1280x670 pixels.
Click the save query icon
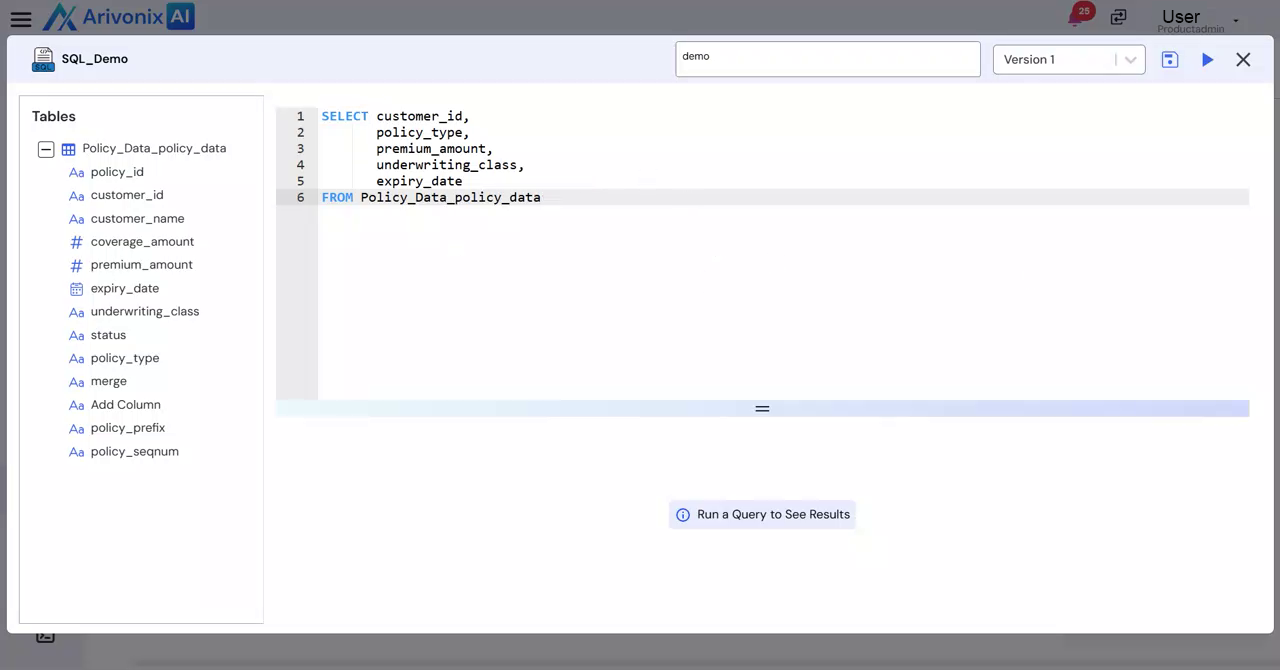click(1169, 60)
